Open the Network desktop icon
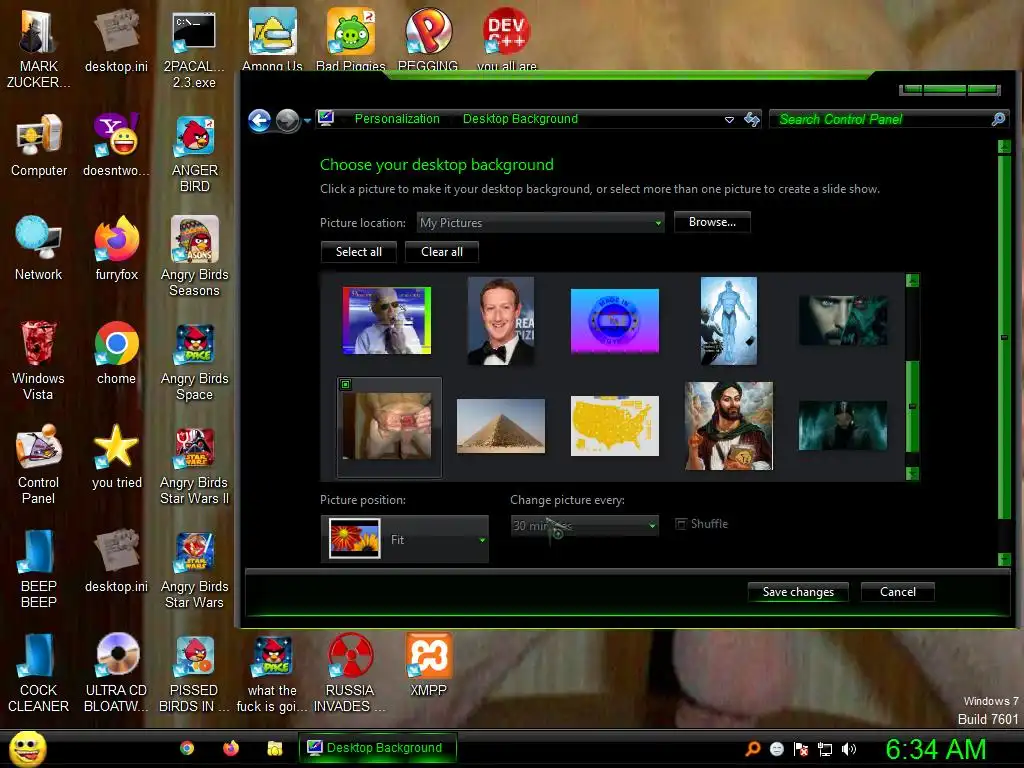1024x768 pixels. 39,249
